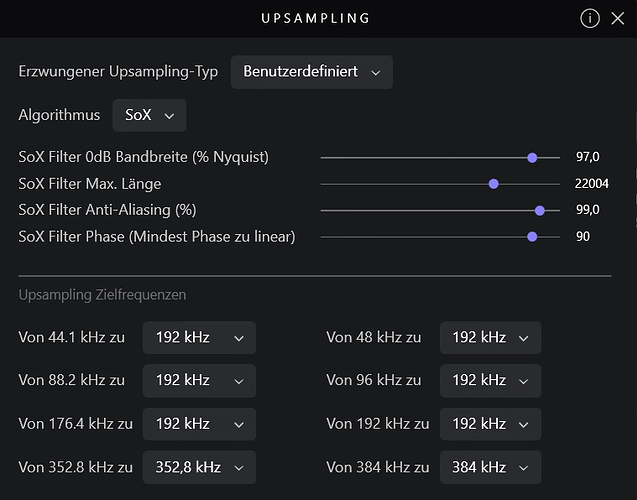Expand the Algorithmus SoX dropdown
This screenshot has width=637, height=500.
(x=149, y=115)
